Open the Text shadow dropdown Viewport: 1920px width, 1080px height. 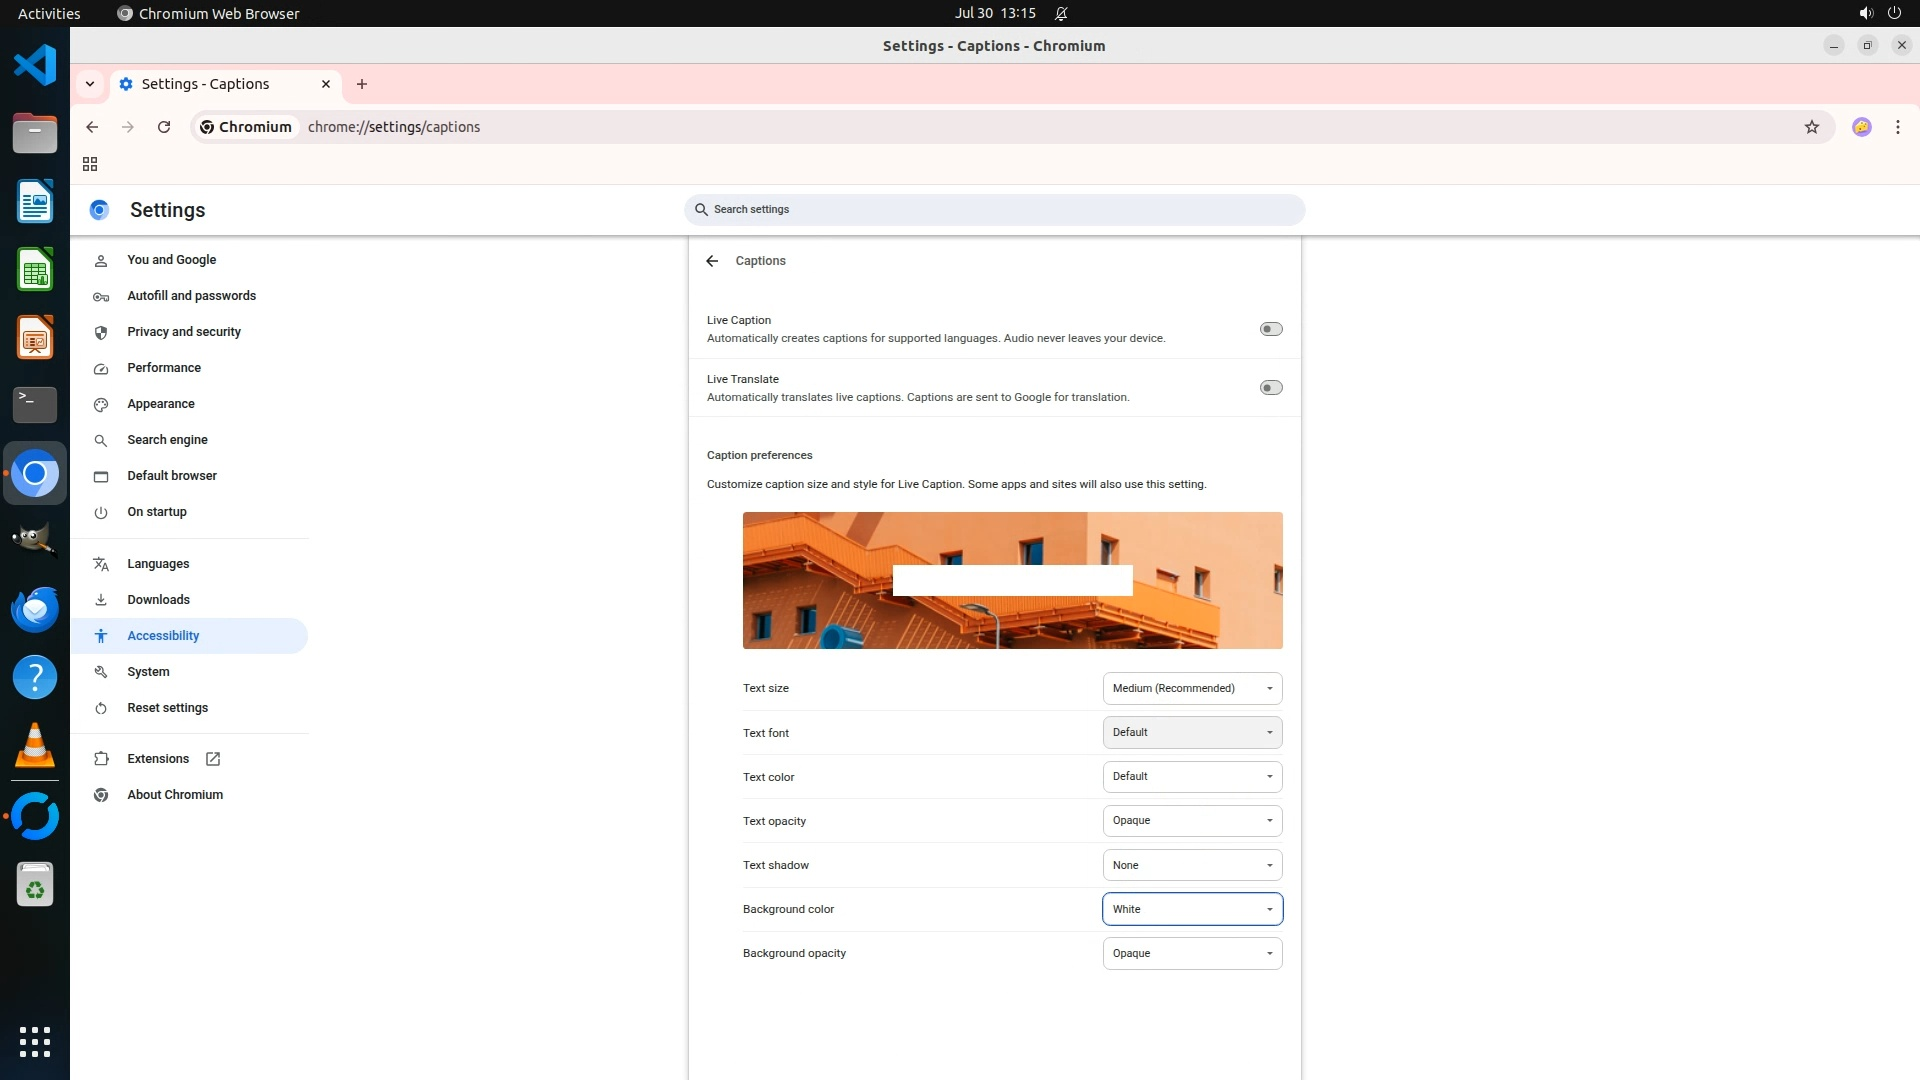1192,865
